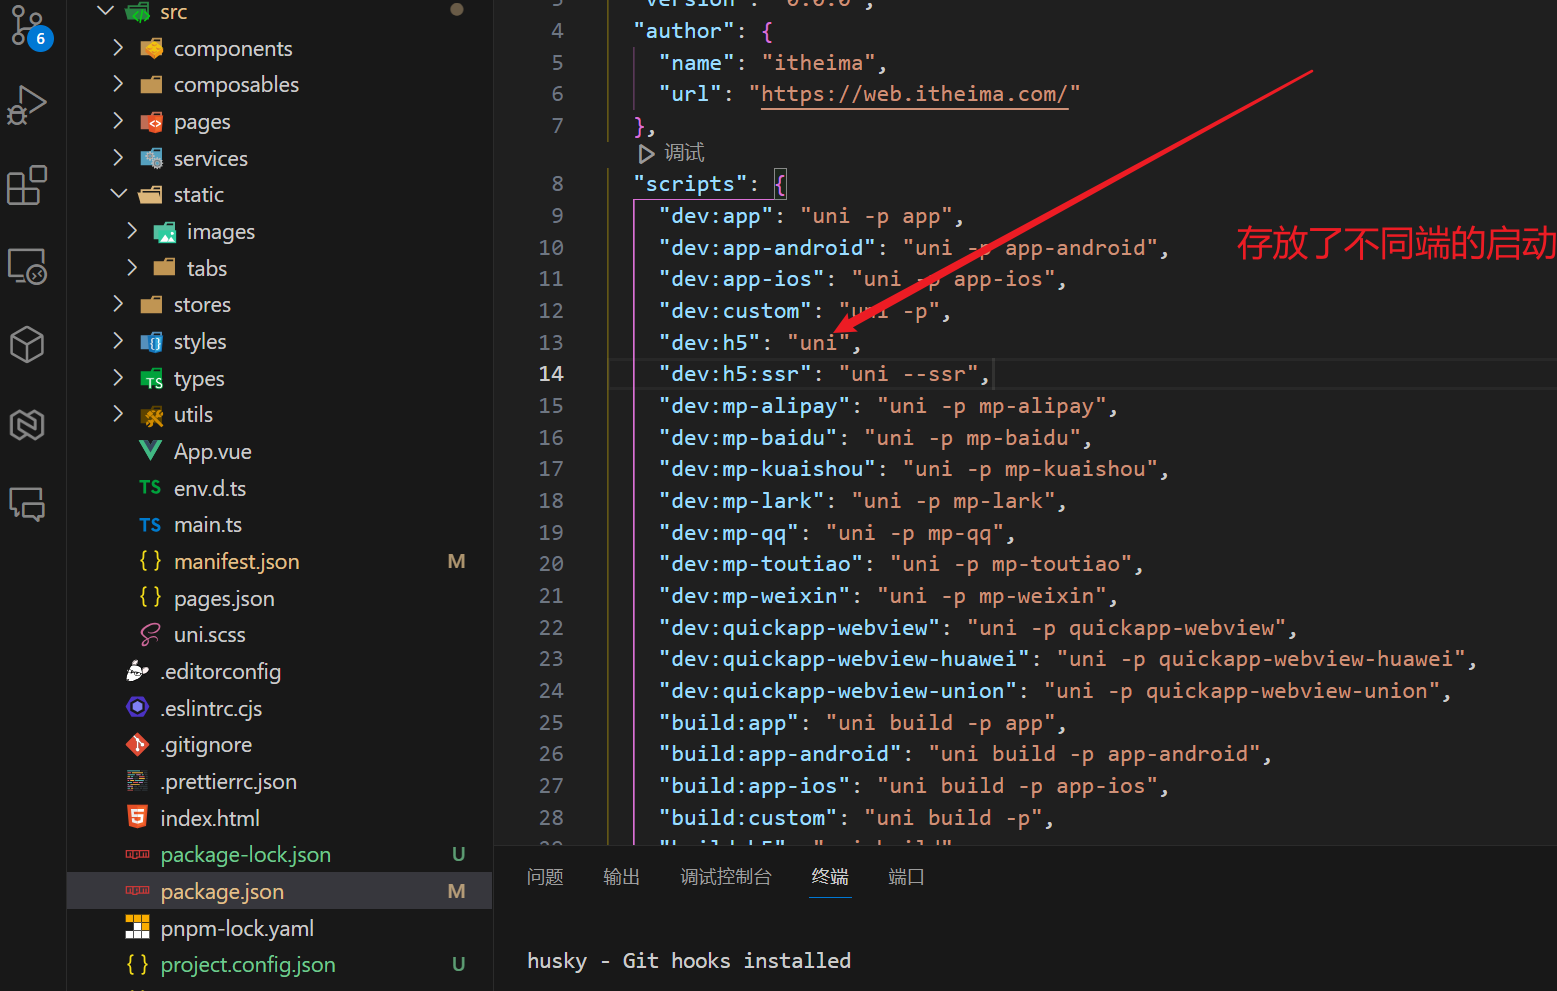Expand the types folder
This screenshot has width=1557, height=991.
point(118,378)
